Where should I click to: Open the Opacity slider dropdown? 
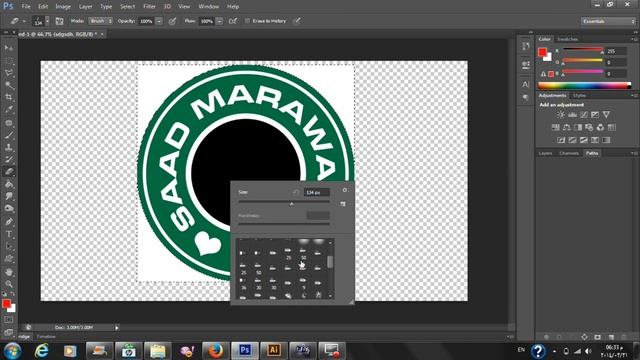(159, 21)
